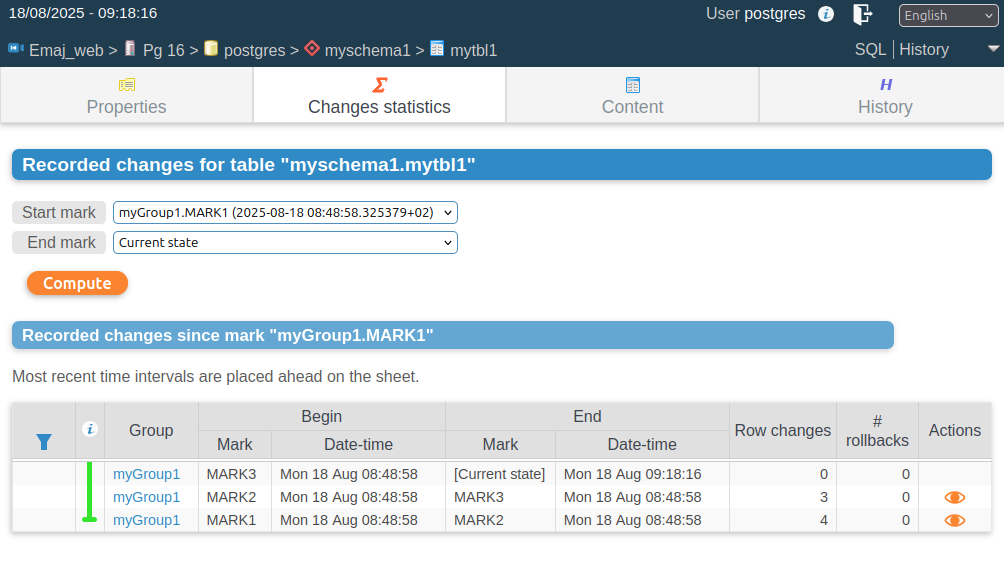
Task: Open the myschema1 breadcrumb link
Action: click(x=367, y=51)
